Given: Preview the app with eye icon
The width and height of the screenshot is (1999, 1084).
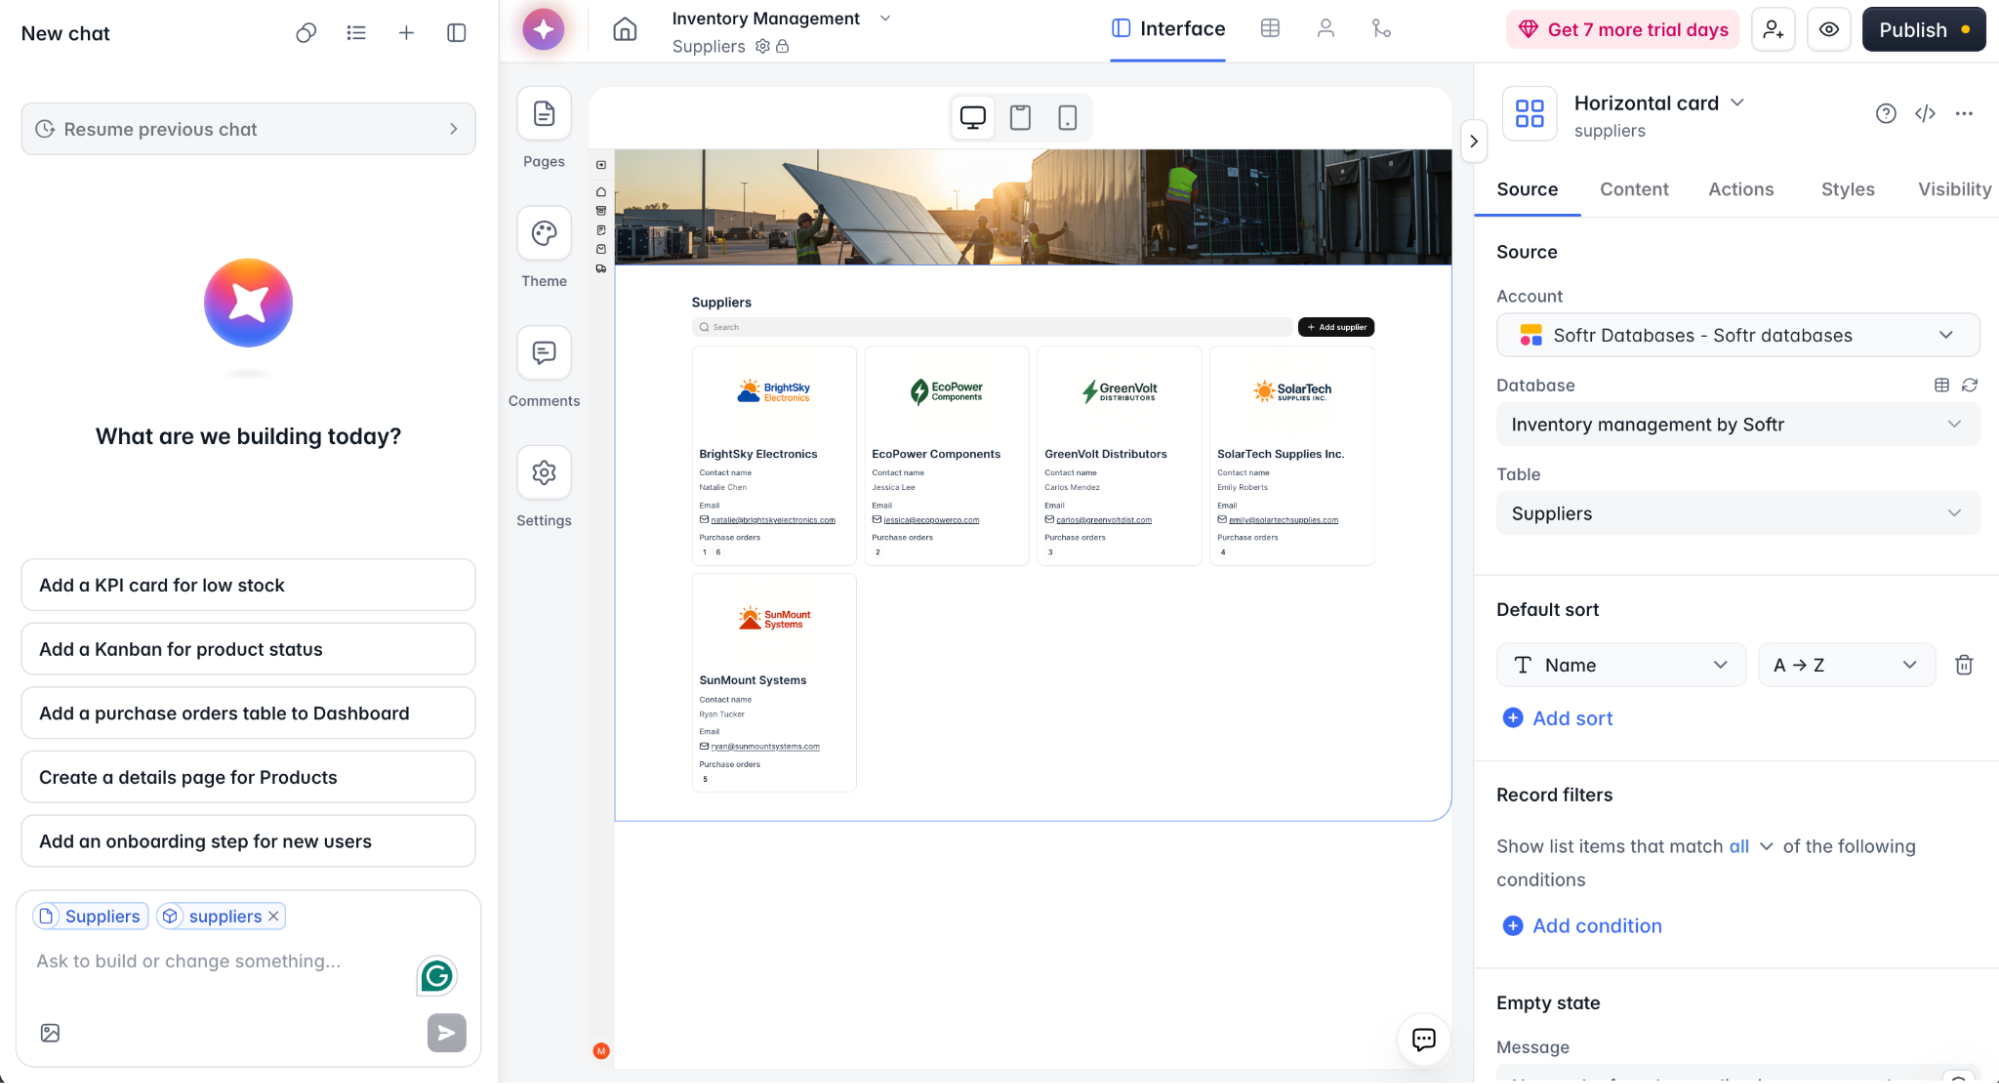Looking at the screenshot, I should point(1828,30).
